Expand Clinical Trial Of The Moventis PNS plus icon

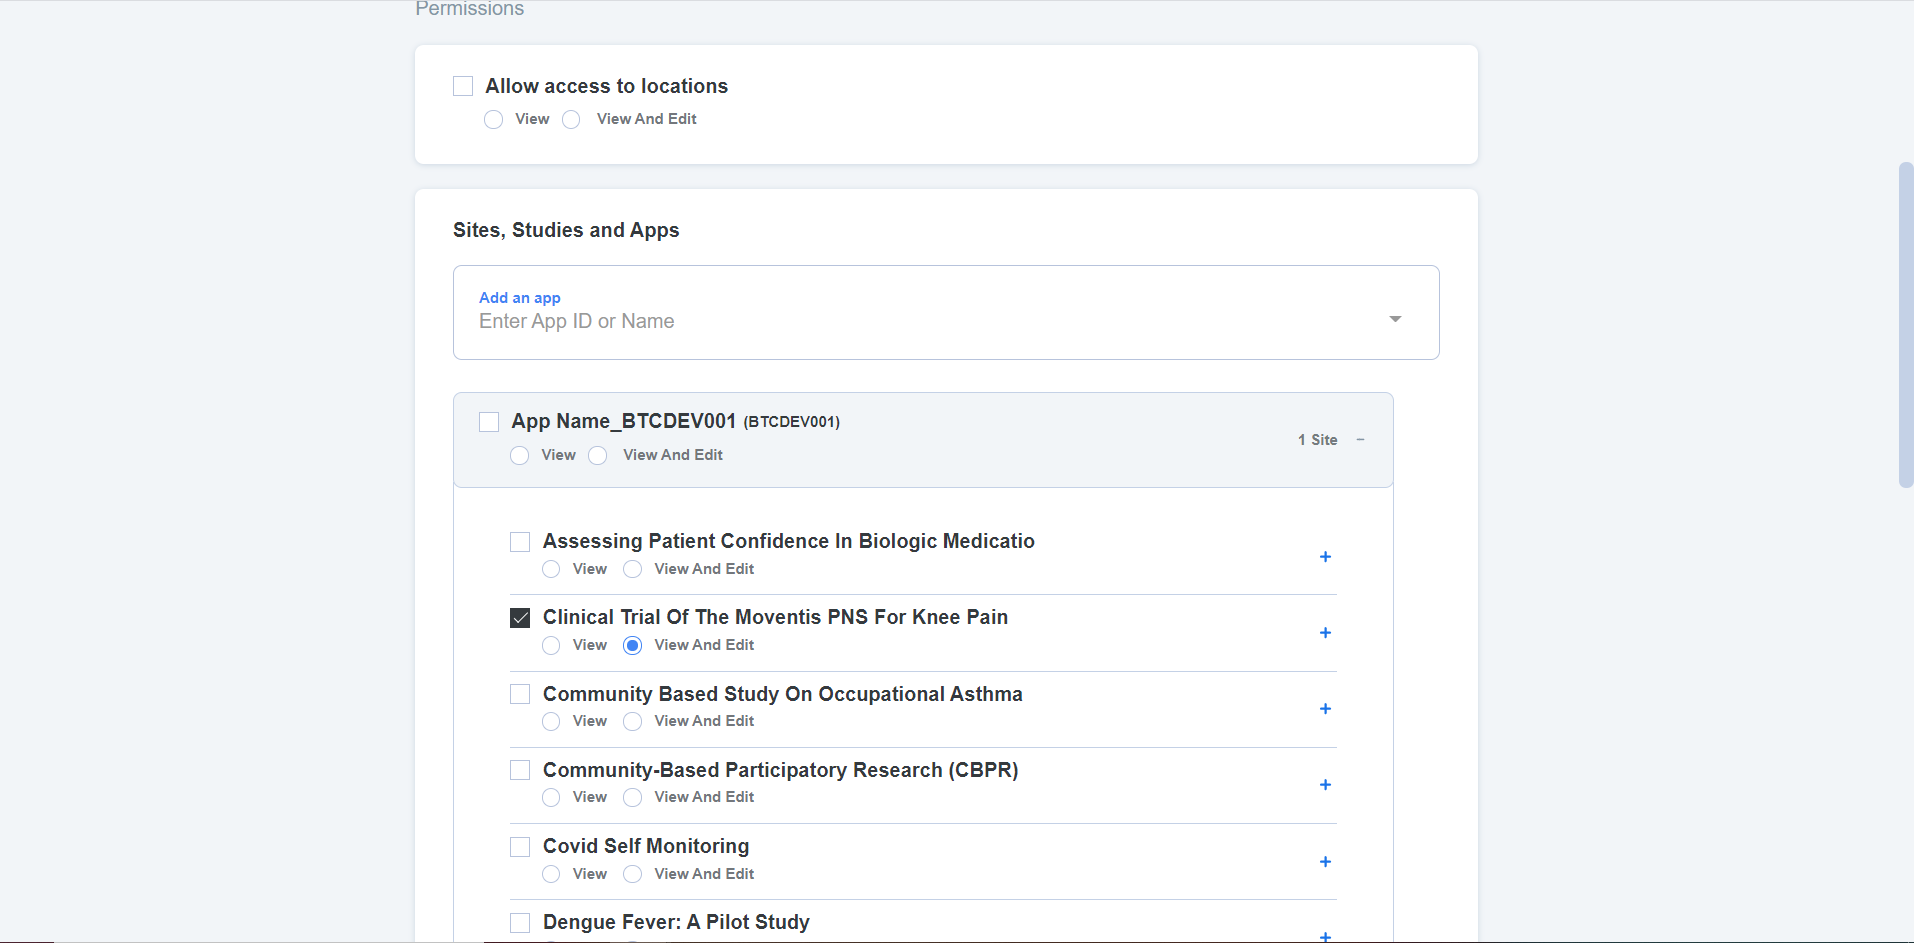pos(1325,633)
